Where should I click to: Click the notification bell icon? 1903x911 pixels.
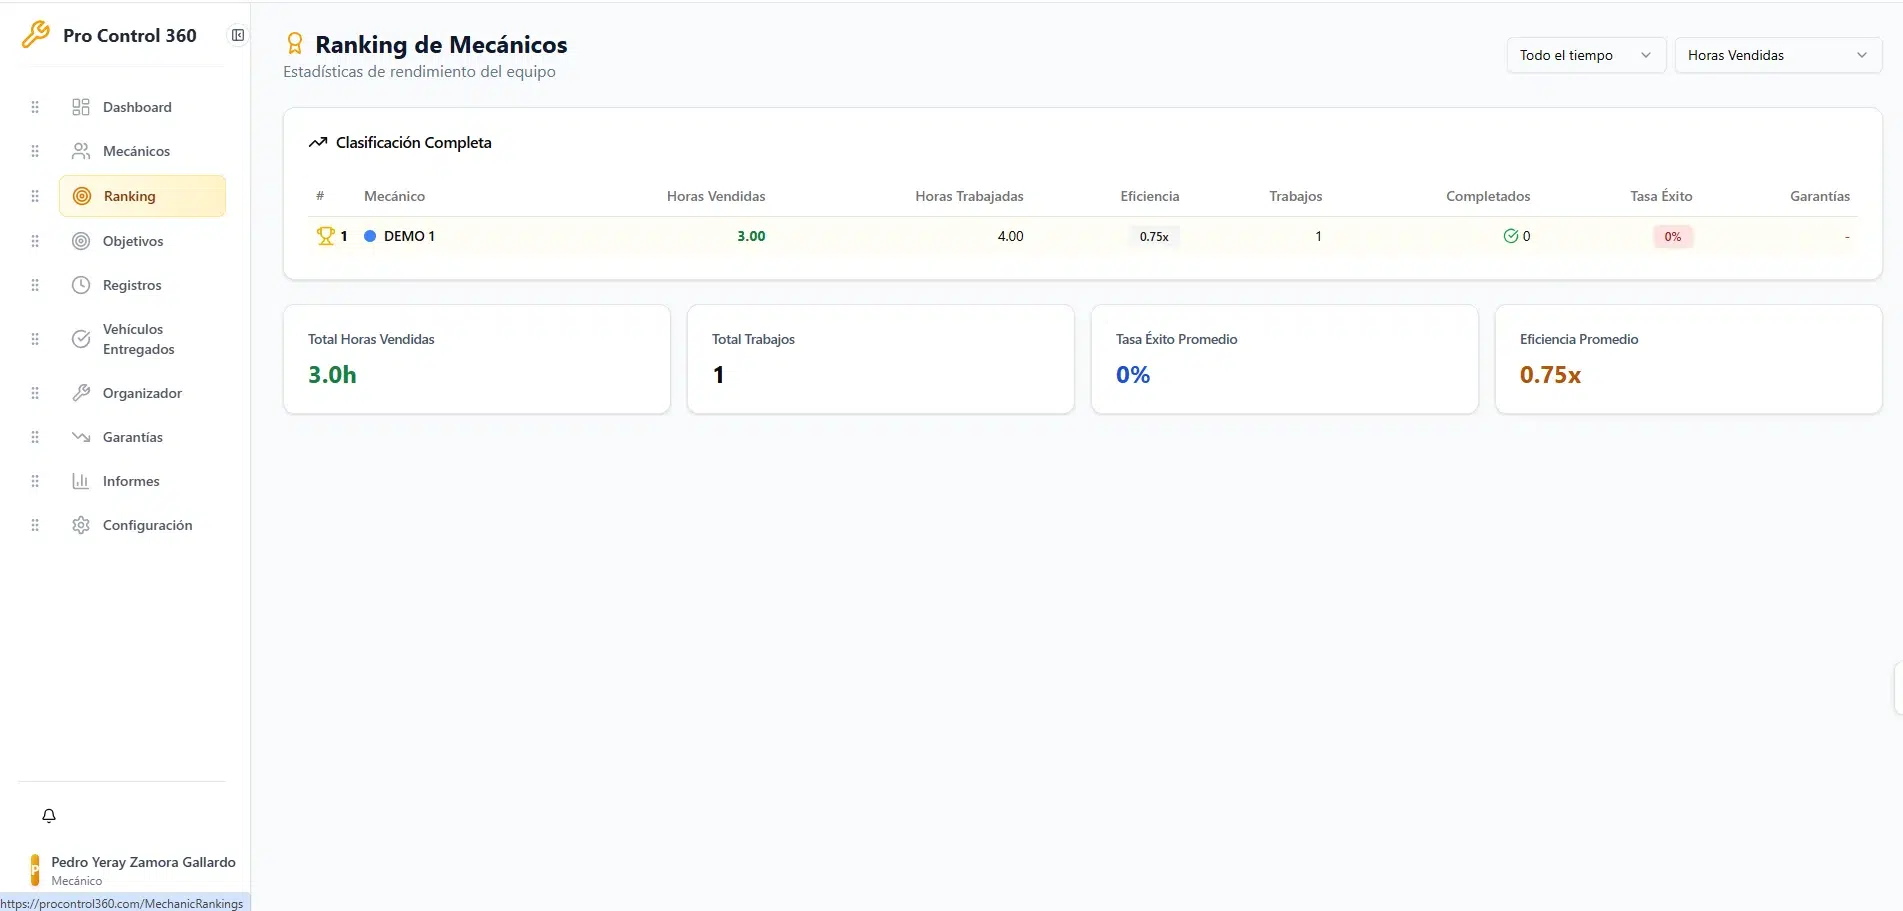pos(49,816)
